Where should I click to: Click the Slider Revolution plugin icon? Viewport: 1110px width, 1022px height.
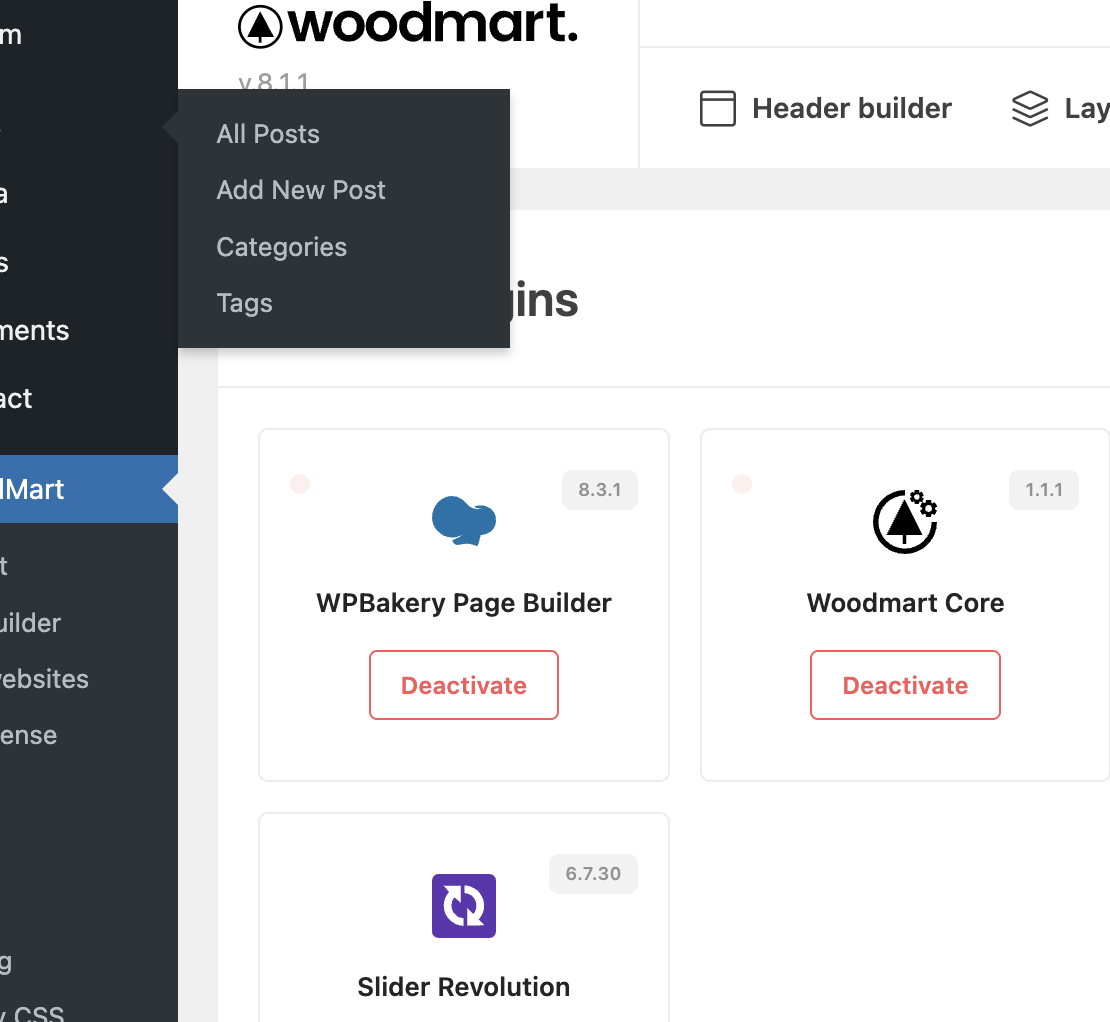pos(464,906)
